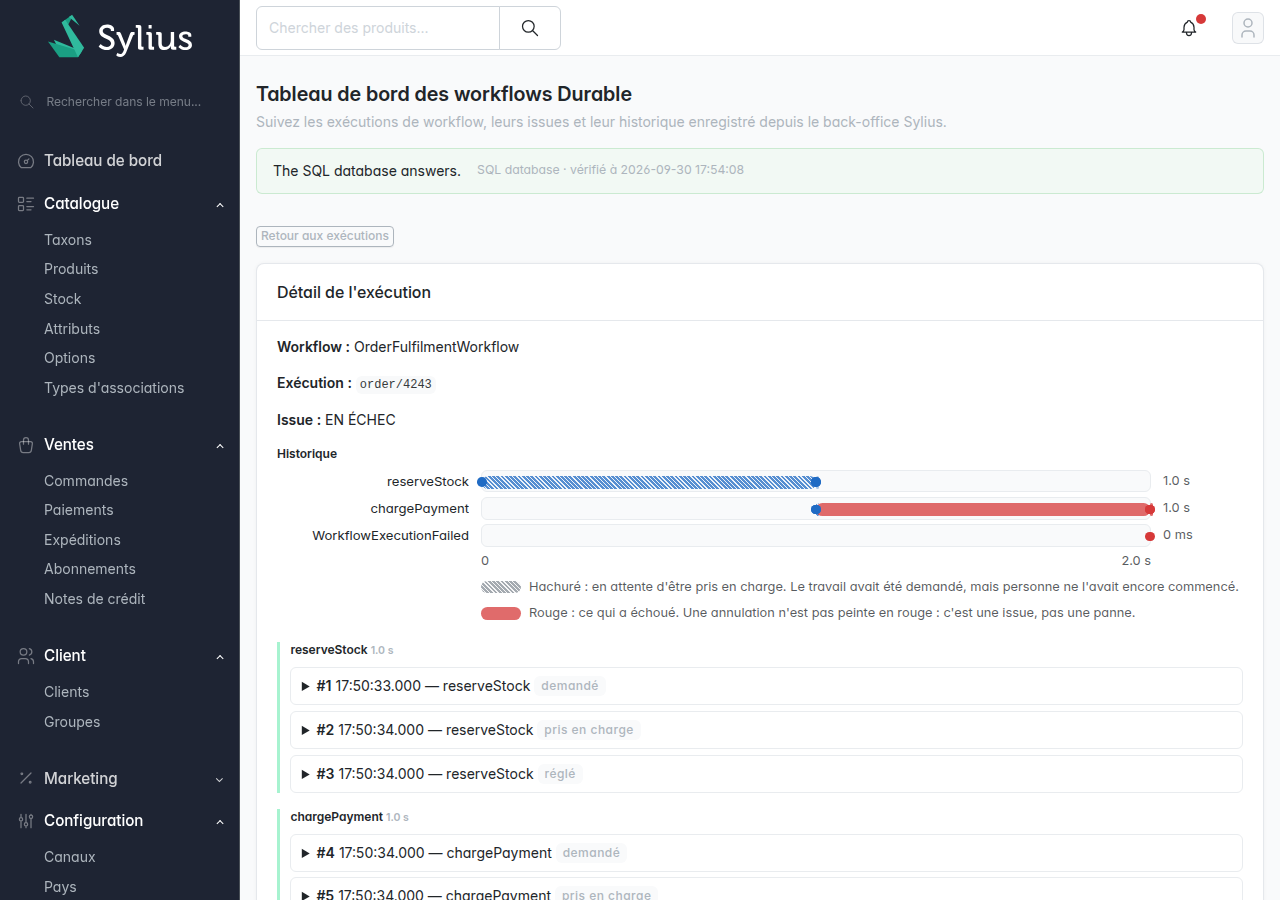Expand the Marketing section chevron
Viewport: 1280px width, 900px height.
click(220, 780)
